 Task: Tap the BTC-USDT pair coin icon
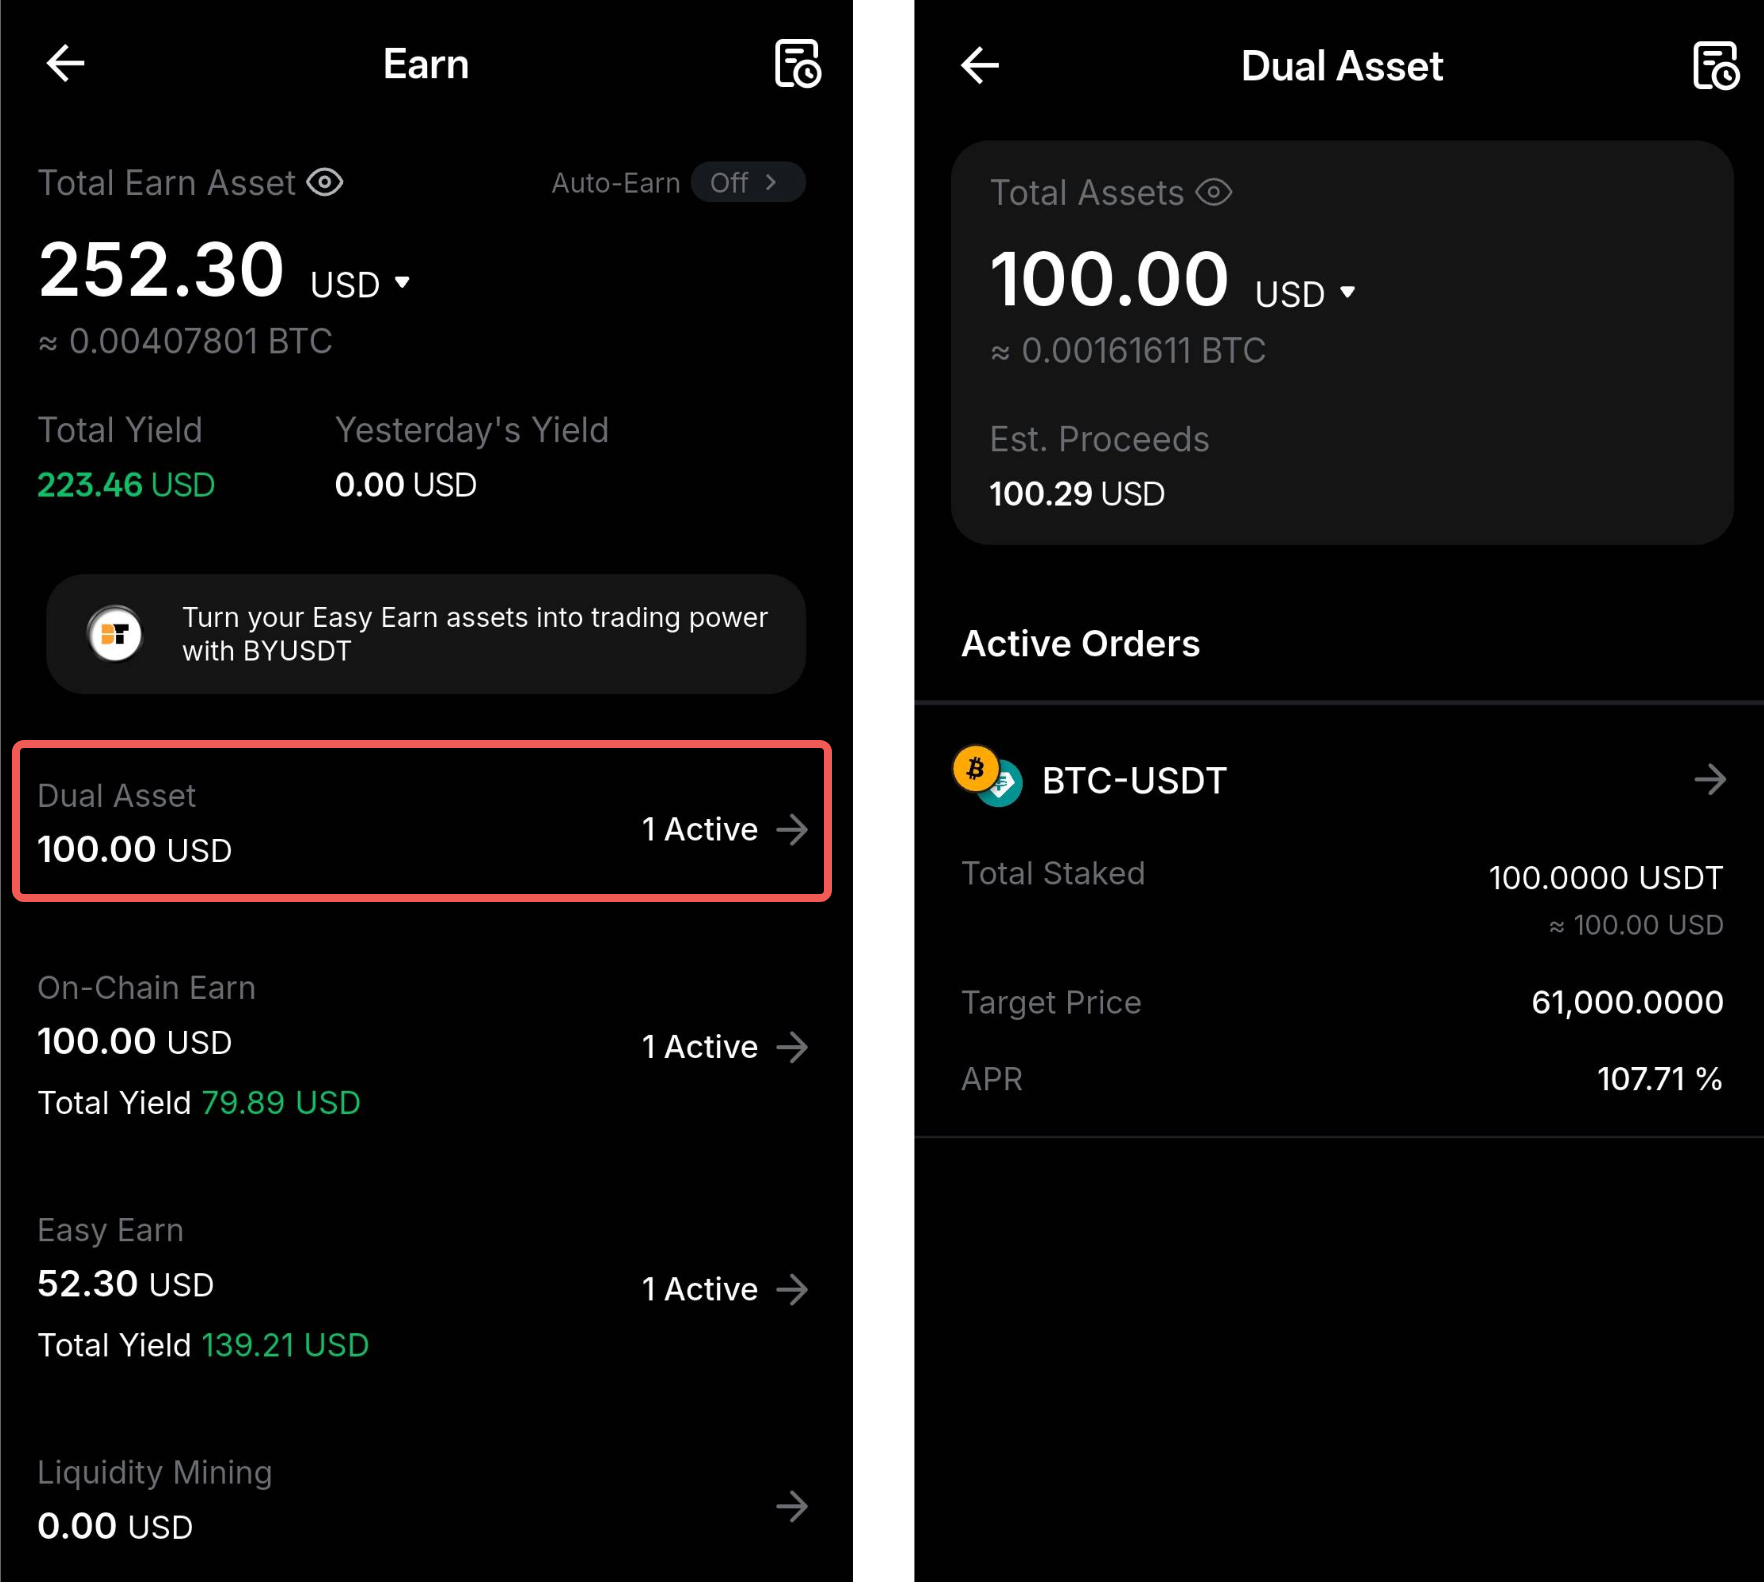(x=987, y=777)
